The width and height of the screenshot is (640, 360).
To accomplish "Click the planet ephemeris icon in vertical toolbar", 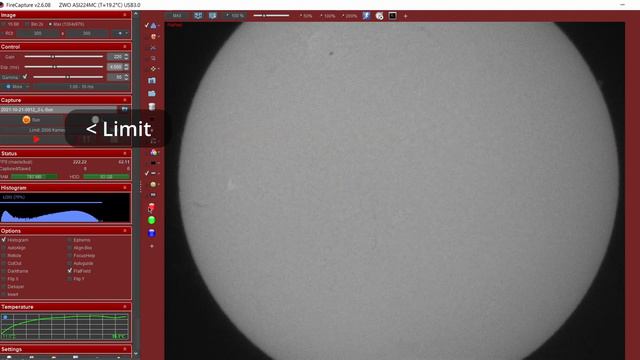I will coord(153,36).
